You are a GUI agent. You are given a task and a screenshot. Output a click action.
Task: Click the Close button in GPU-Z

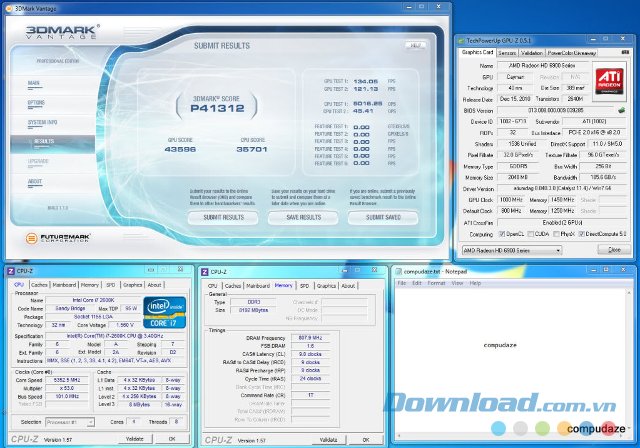coord(614,250)
